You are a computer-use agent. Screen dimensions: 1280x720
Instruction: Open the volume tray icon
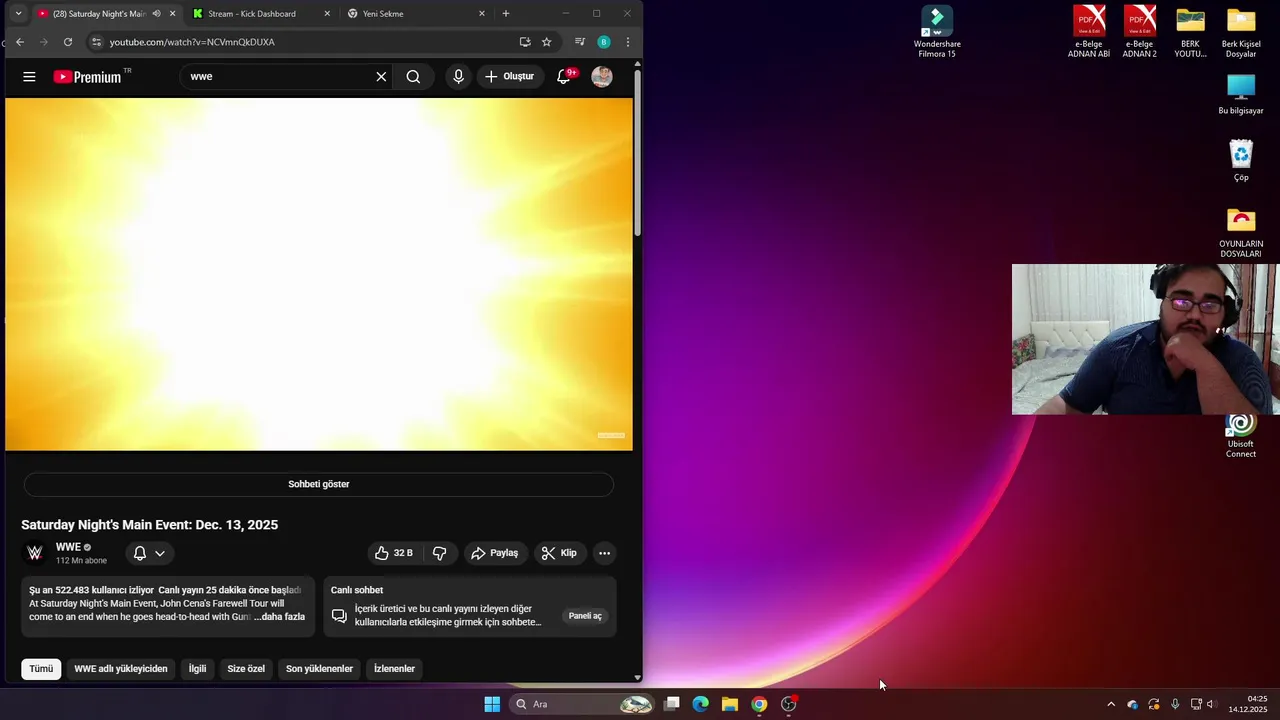pyautogui.click(x=1211, y=704)
